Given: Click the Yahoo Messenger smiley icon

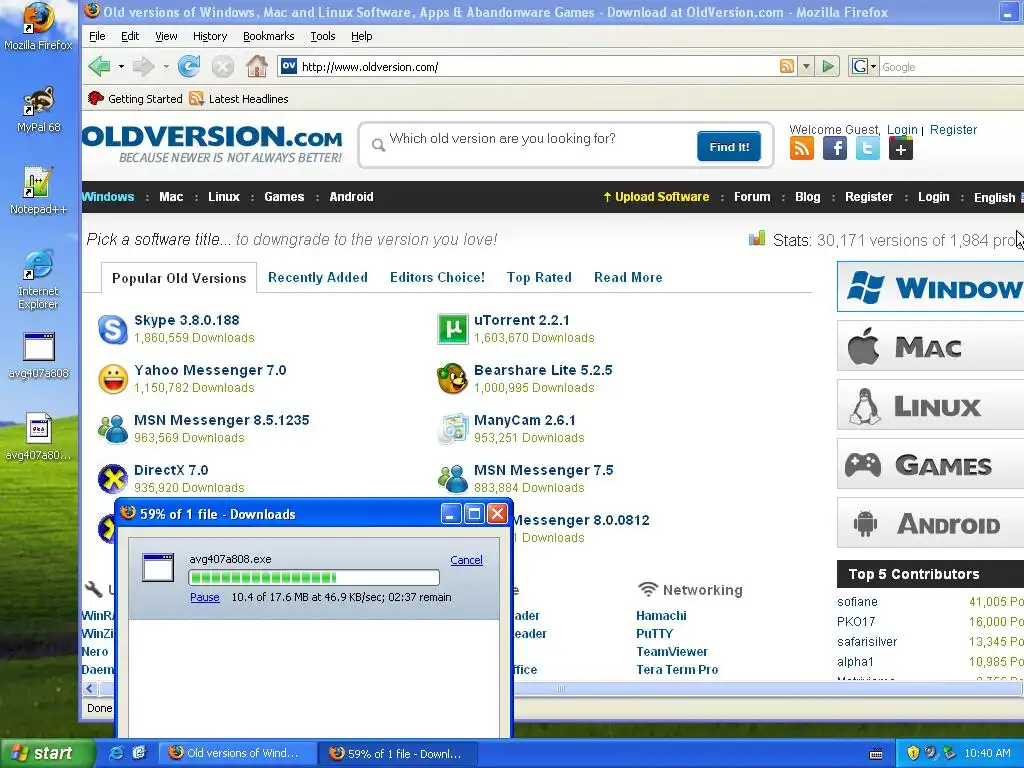Looking at the screenshot, I should pos(112,379).
